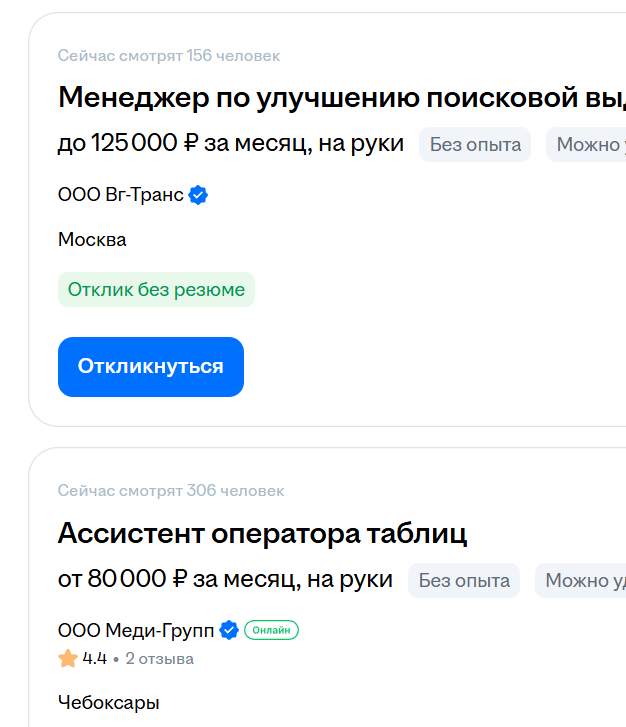Click the 2 отзыва reviews link

[159, 659]
